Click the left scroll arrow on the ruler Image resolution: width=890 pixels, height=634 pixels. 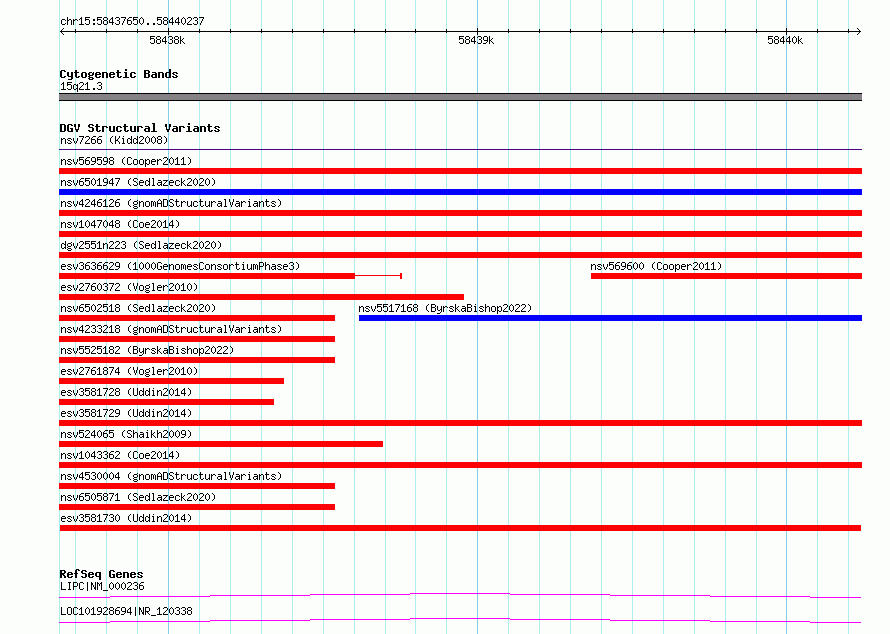click(x=62, y=32)
